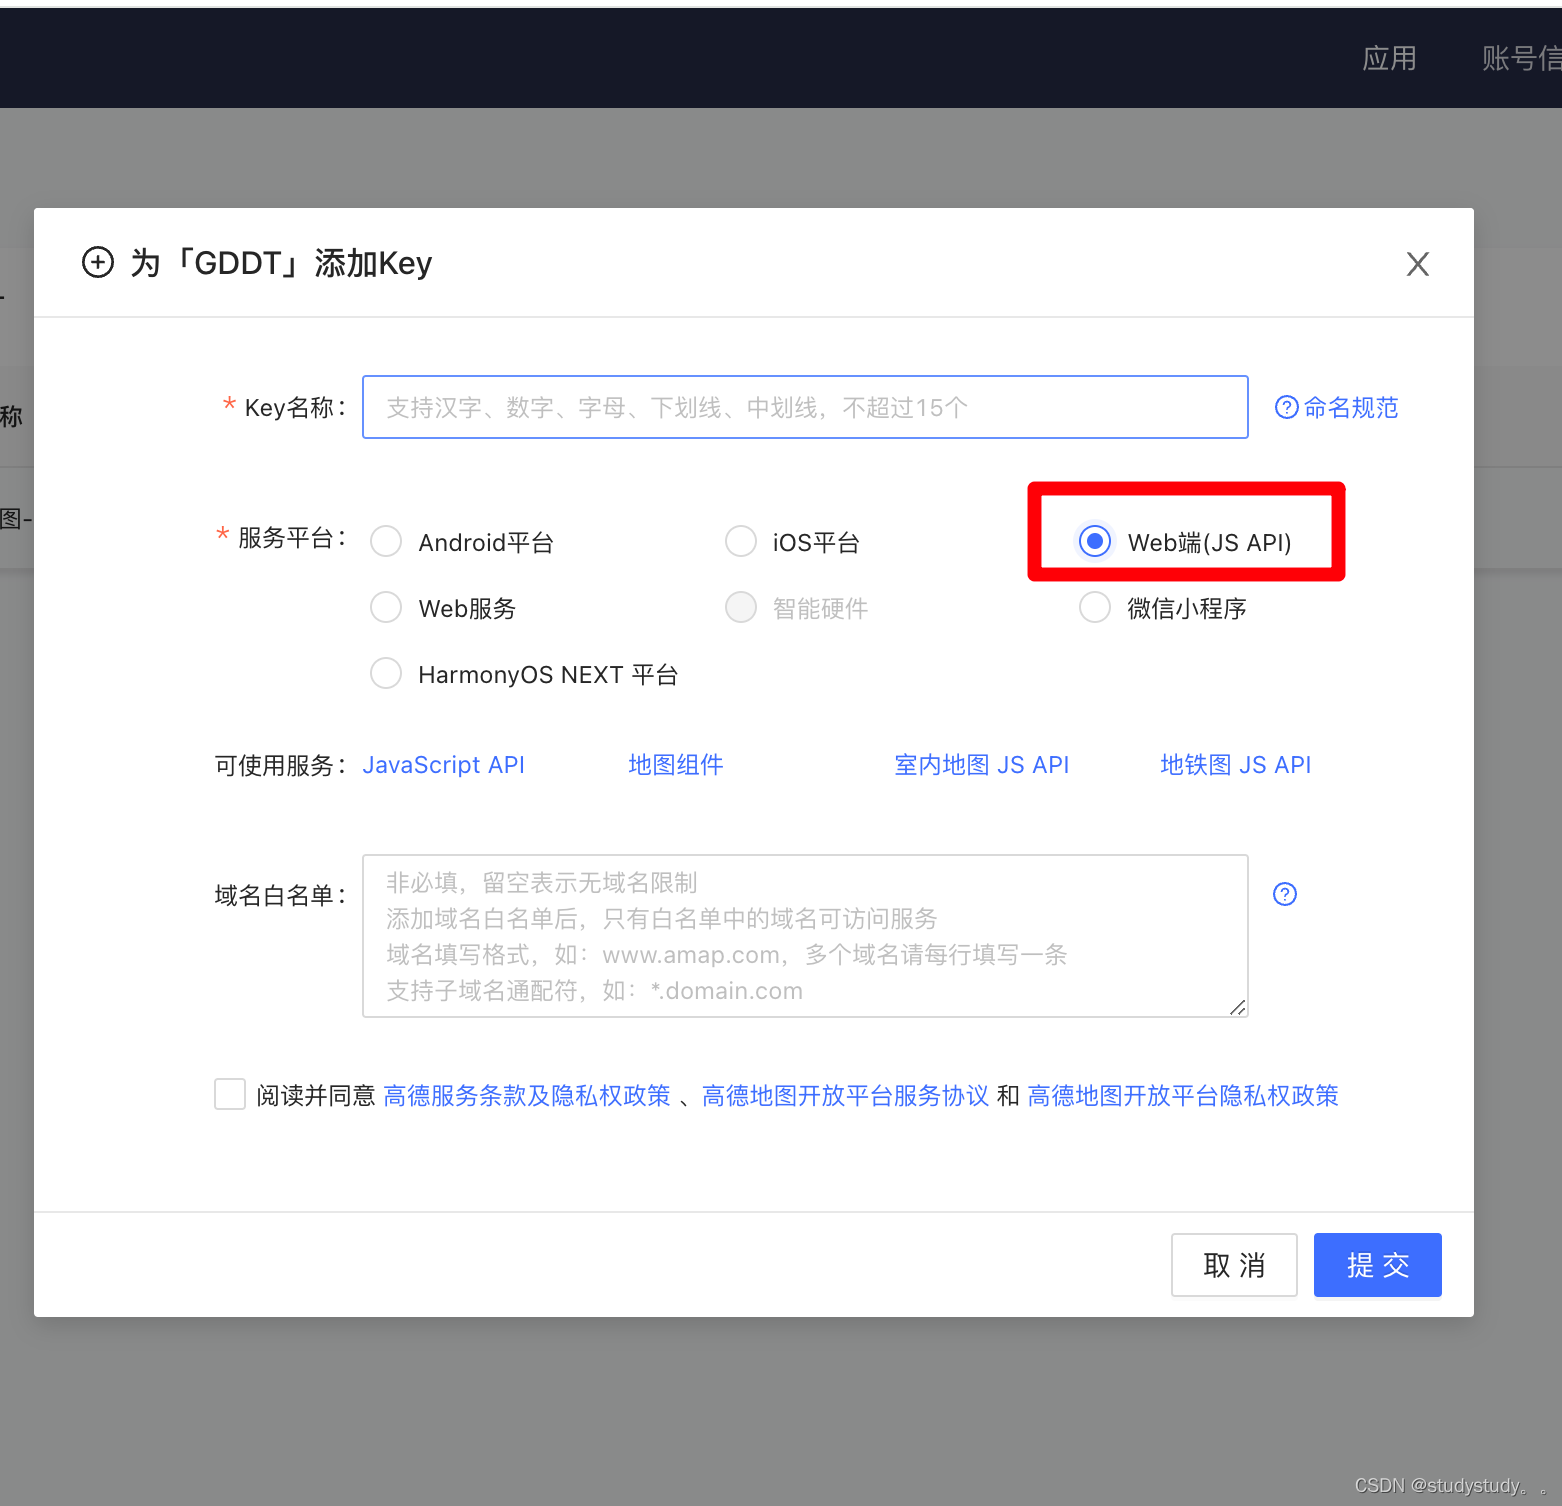This screenshot has height=1506, width=1562.
Task: Open the 室内地图 JS API link
Action: [x=981, y=765]
